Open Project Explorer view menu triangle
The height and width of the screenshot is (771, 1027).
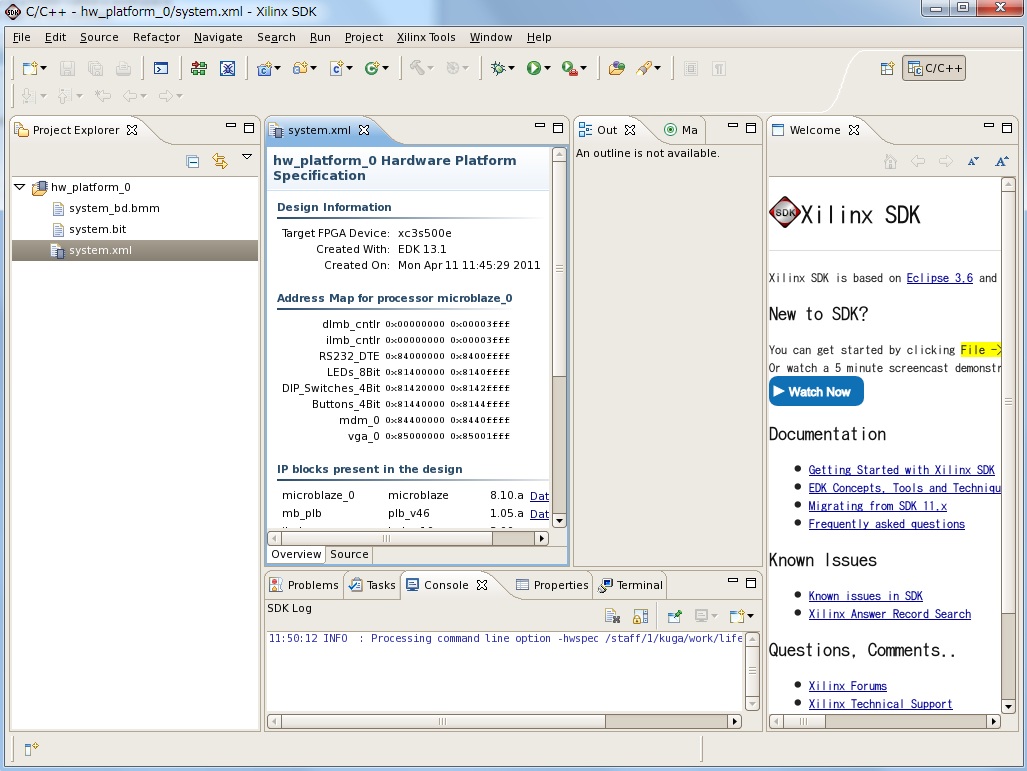247,157
